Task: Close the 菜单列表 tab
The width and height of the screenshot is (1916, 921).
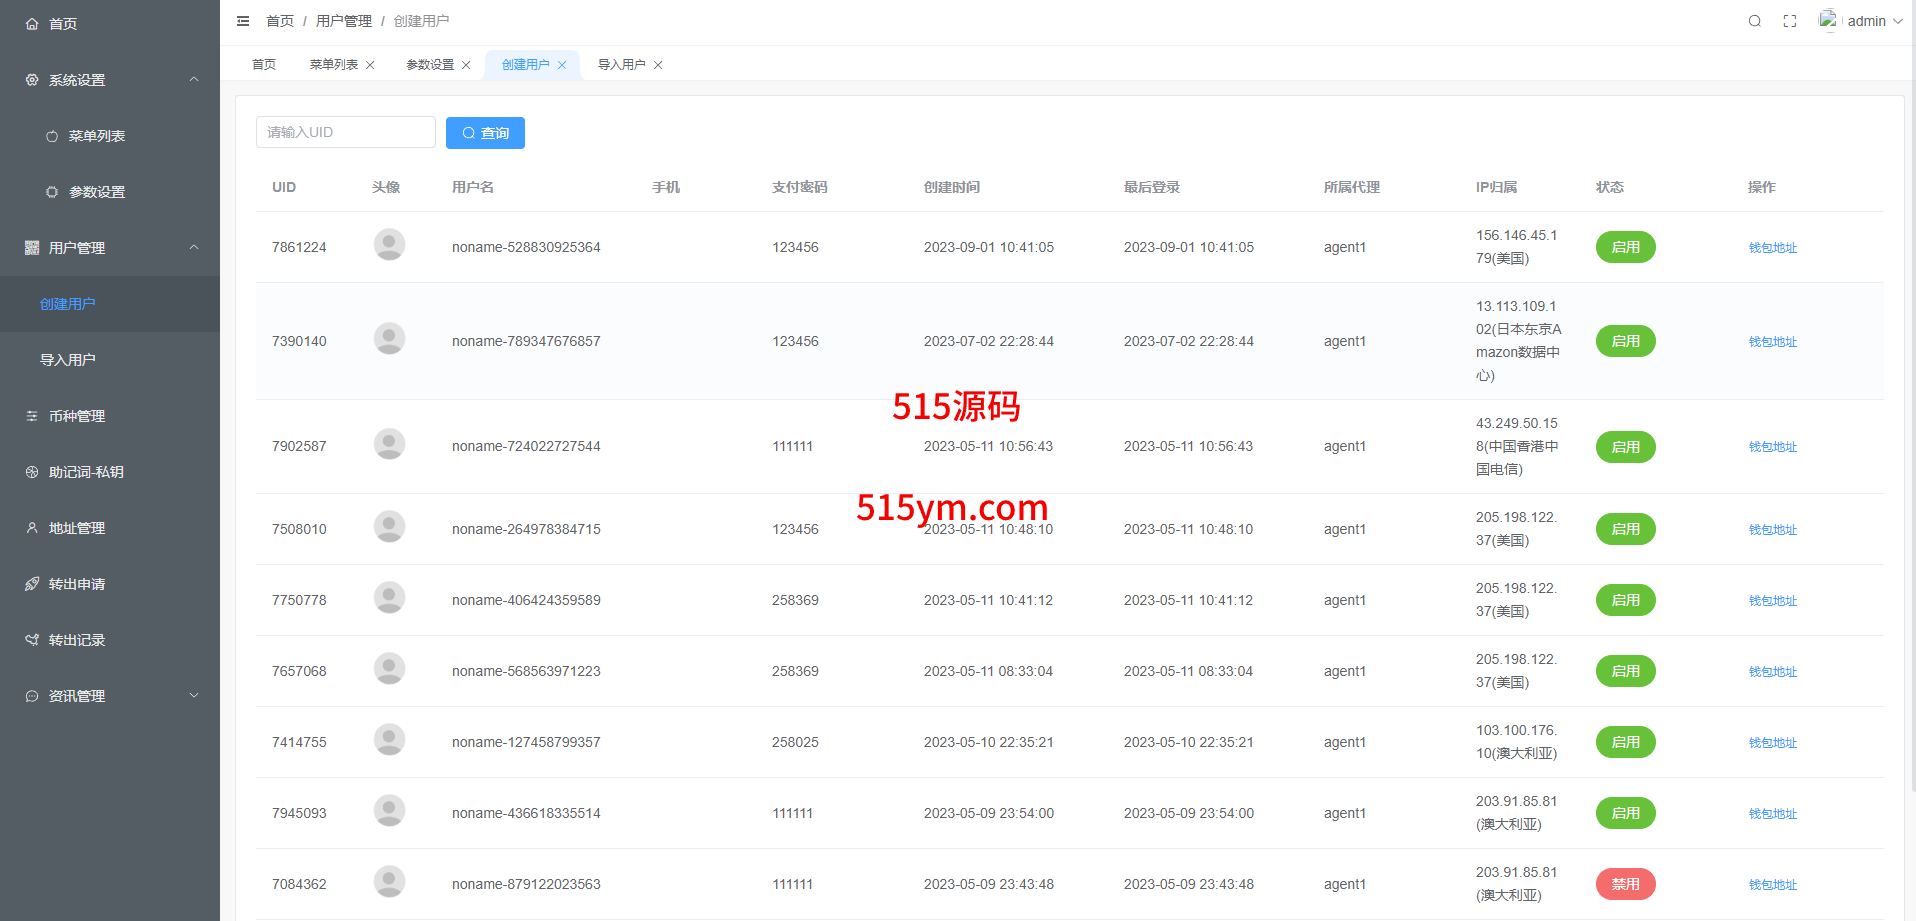Action: (370, 65)
